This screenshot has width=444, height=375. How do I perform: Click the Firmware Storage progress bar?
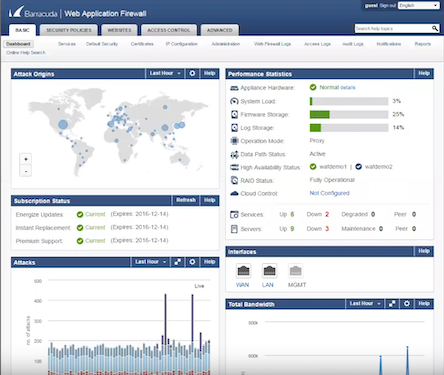coord(349,115)
